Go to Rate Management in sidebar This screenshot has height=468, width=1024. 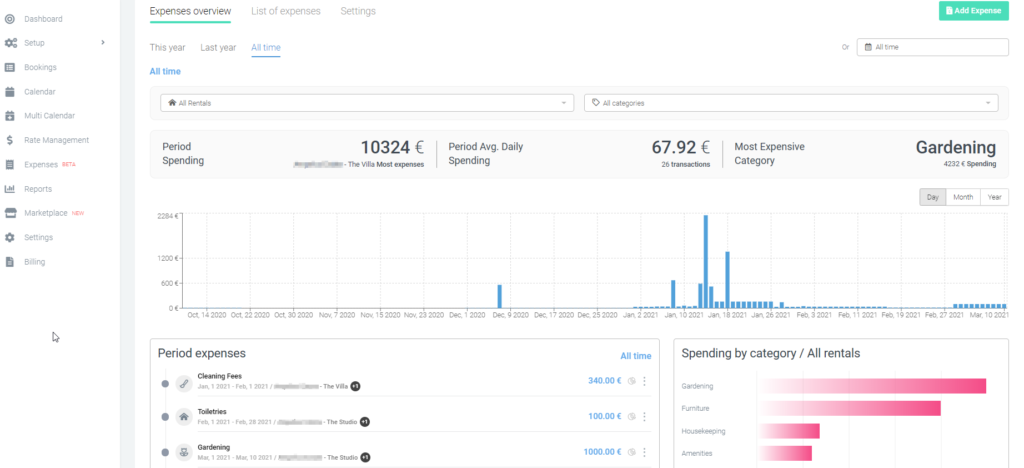coord(56,140)
